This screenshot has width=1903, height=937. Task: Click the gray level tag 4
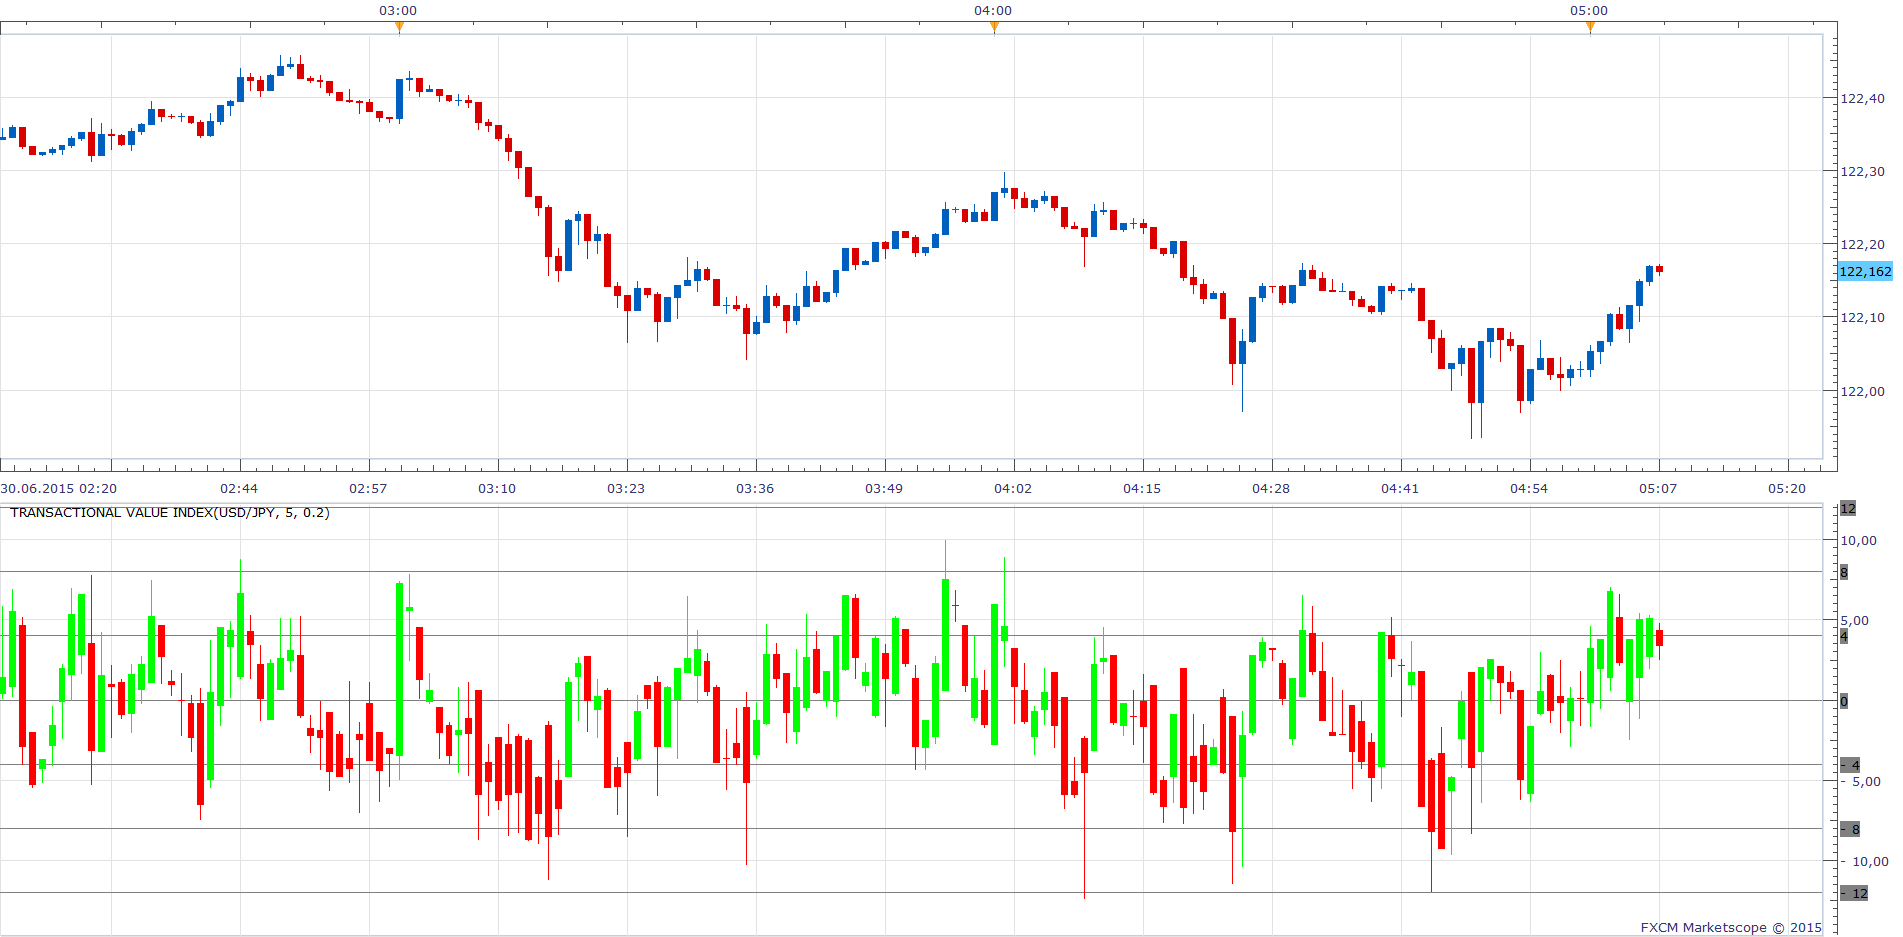[x=1845, y=636]
